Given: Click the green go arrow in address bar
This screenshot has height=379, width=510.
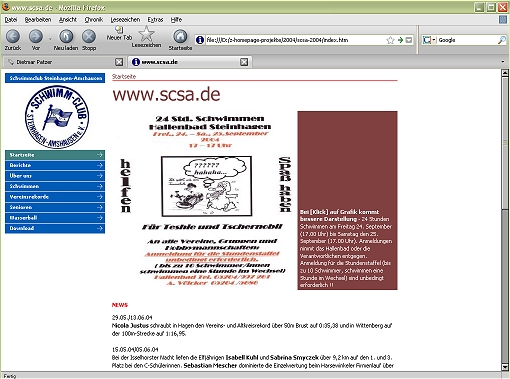Looking at the screenshot, I should click(400, 40).
